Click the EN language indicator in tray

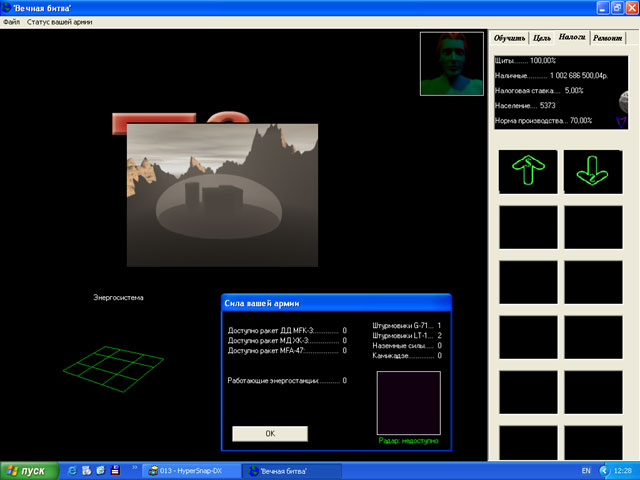[x=585, y=470]
